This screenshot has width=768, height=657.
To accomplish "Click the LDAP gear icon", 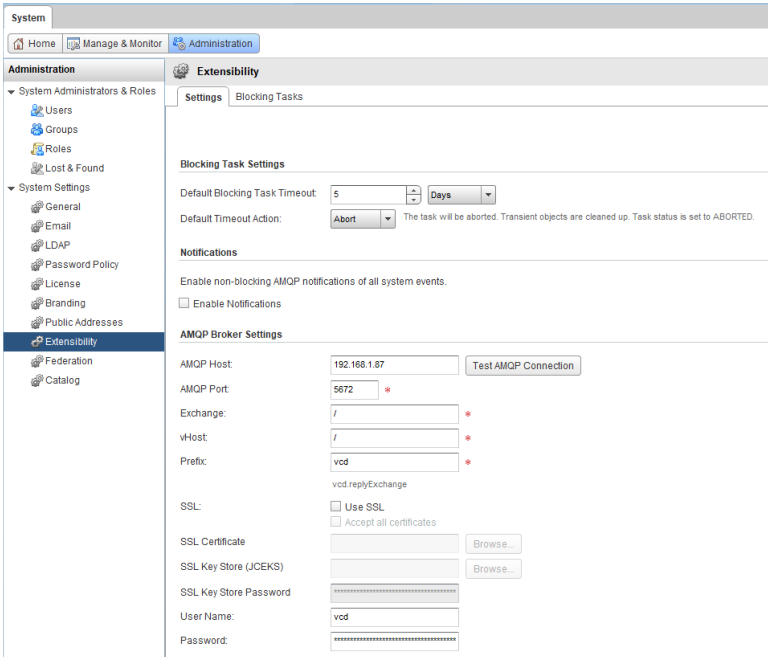I will click(x=37, y=245).
